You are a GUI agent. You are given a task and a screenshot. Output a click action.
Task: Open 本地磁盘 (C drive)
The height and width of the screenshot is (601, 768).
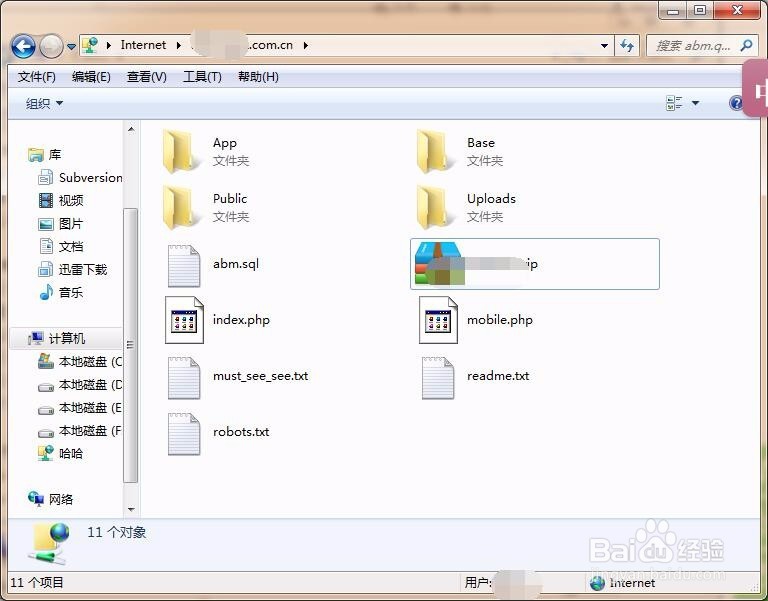coord(80,362)
